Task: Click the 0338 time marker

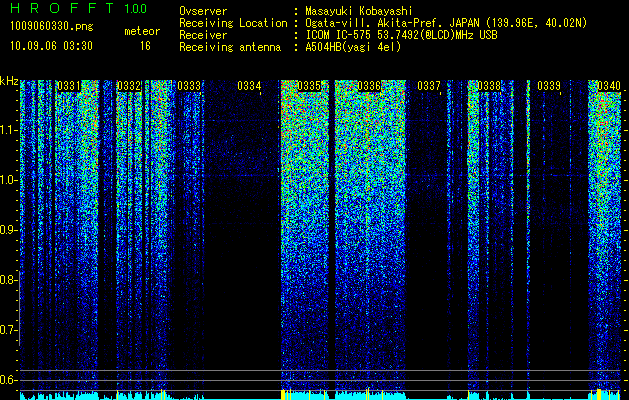Action: point(489,86)
